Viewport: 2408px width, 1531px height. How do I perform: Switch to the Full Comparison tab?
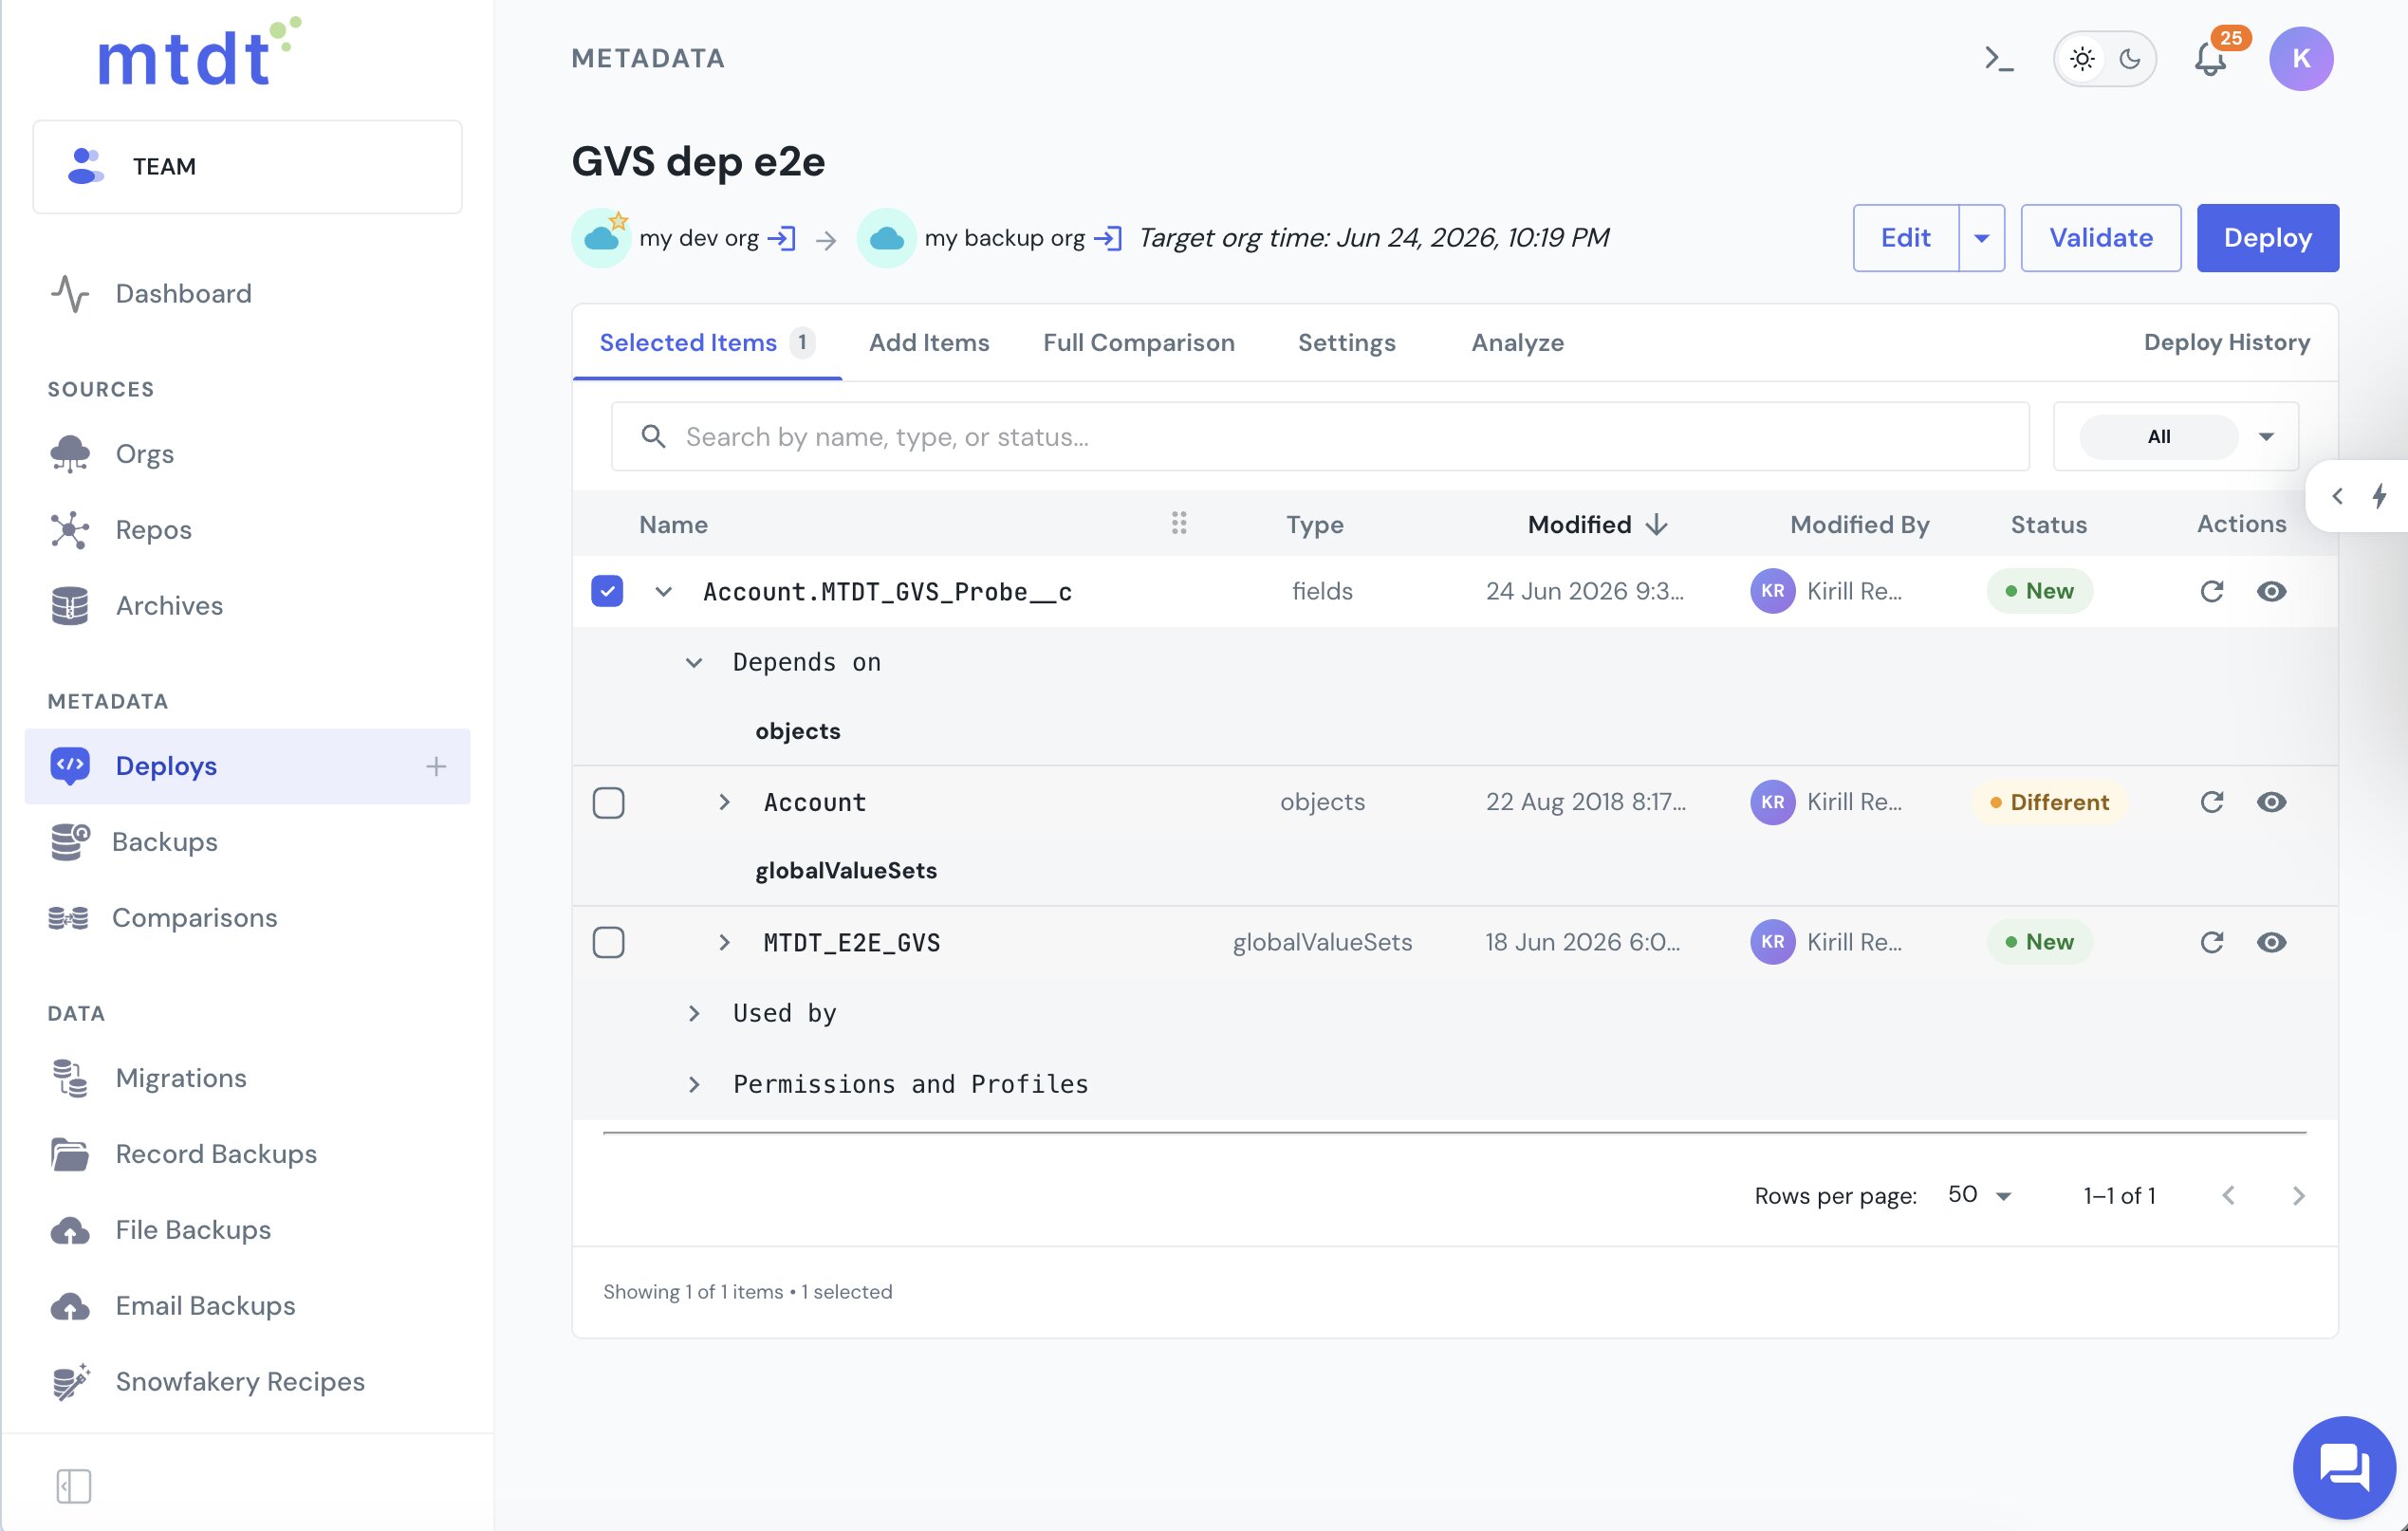pos(1138,342)
